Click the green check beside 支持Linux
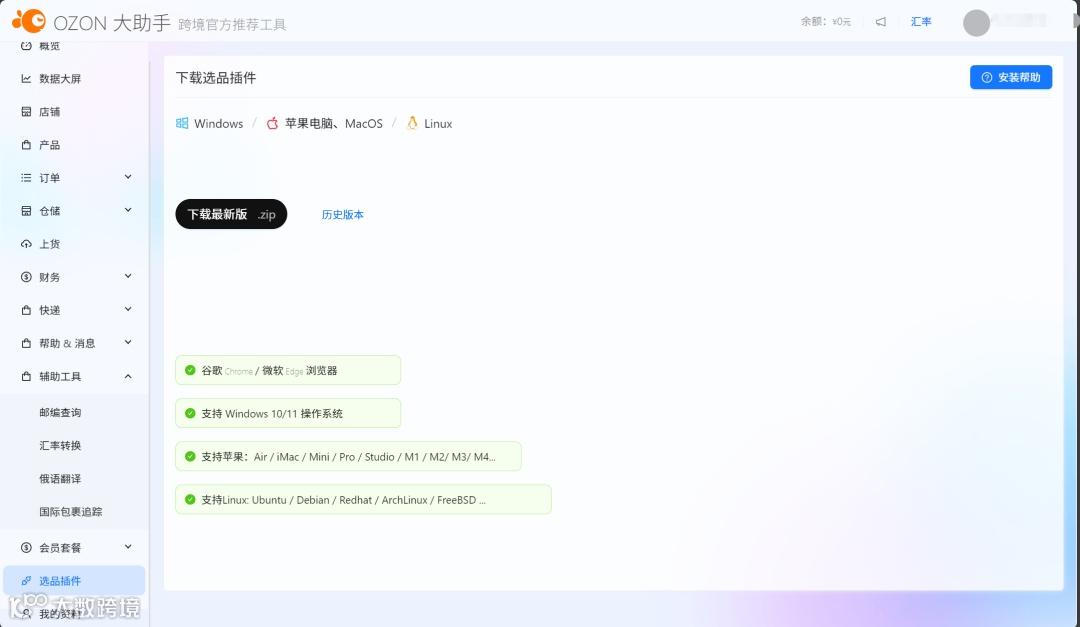This screenshot has width=1080, height=627. click(190, 500)
